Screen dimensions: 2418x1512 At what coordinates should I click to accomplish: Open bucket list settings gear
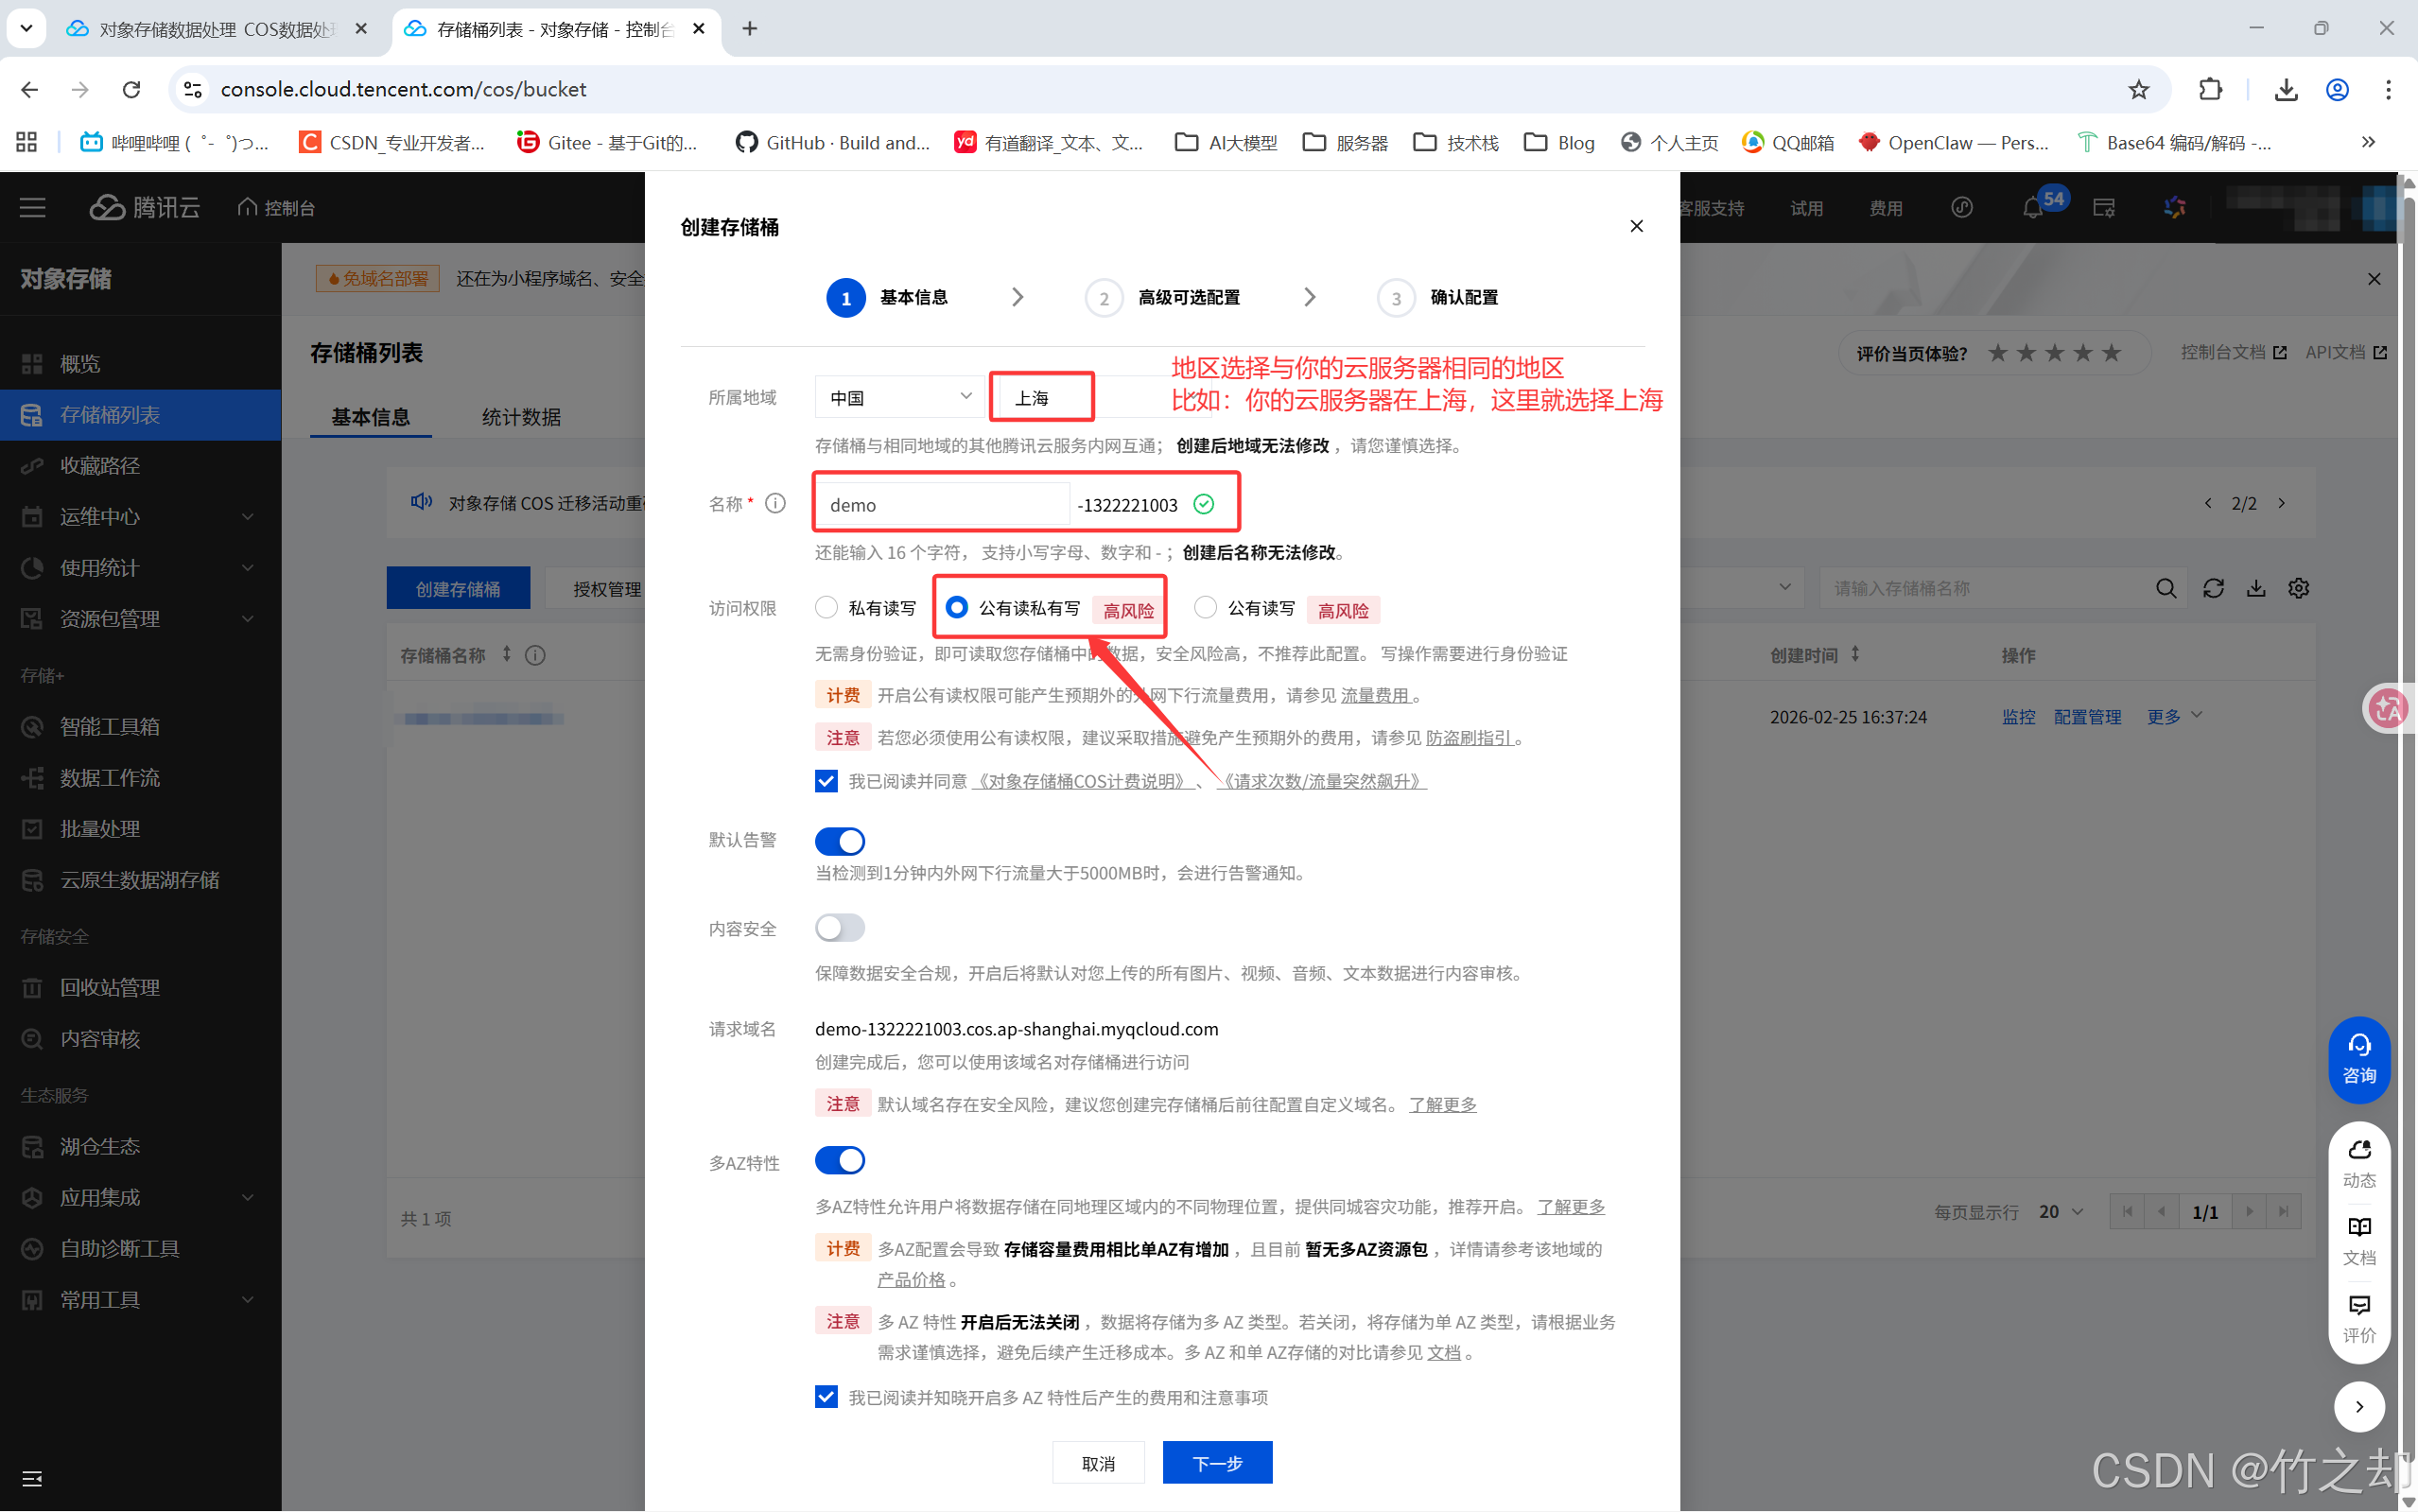[2299, 588]
